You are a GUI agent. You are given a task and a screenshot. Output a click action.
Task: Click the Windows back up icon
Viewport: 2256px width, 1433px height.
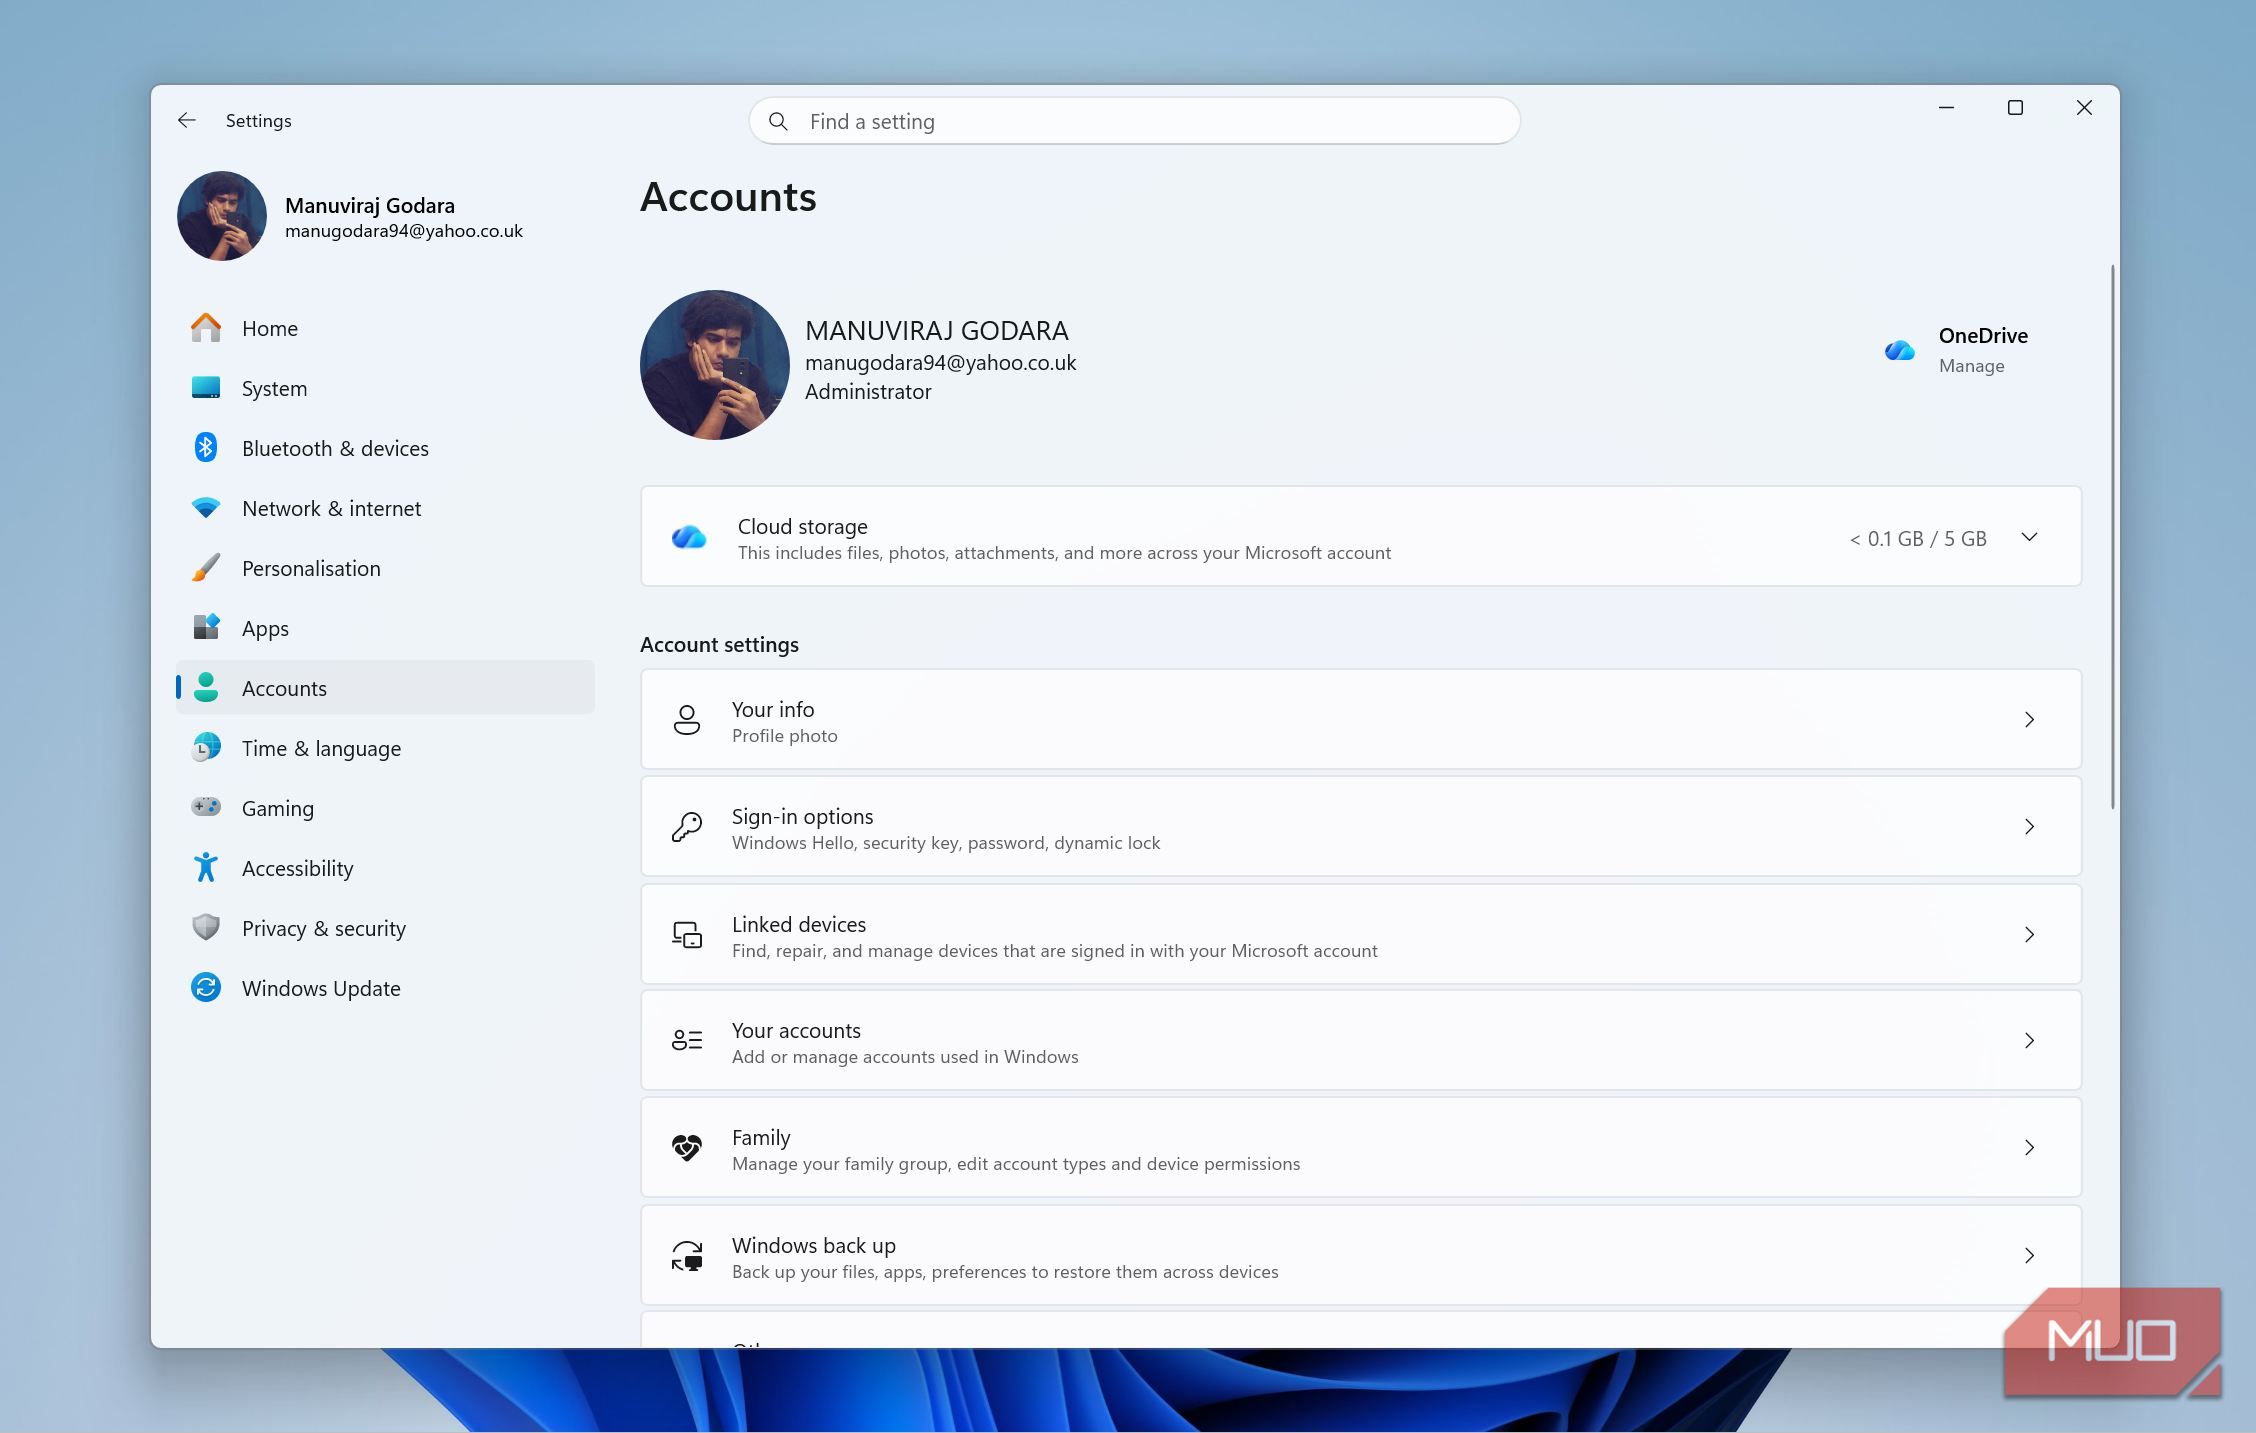[687, 1256]
